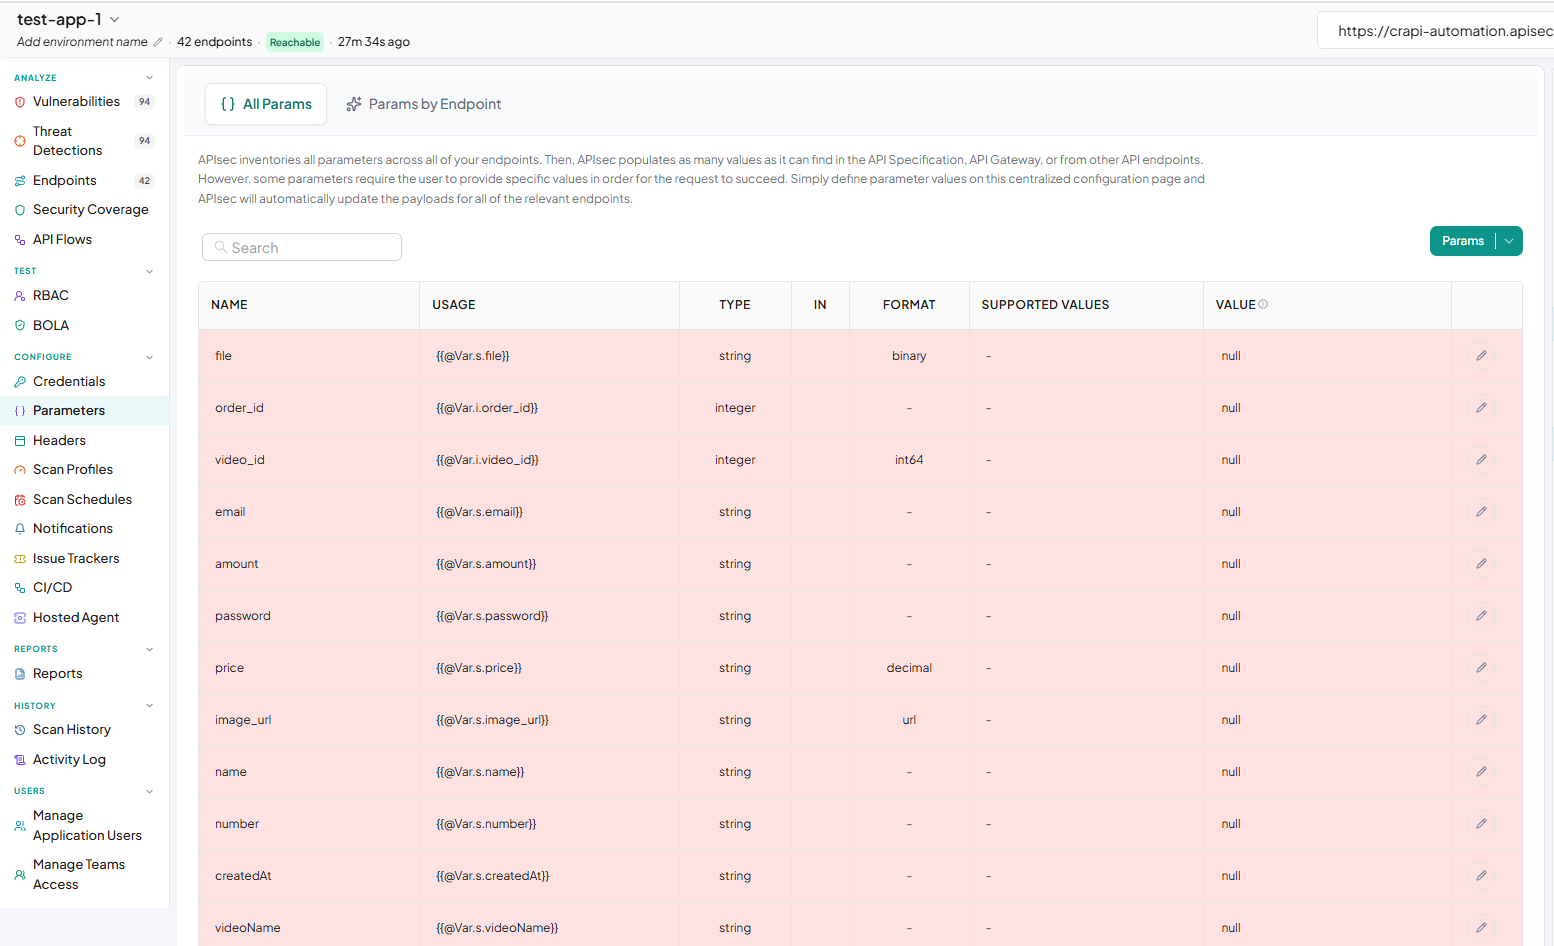Click the parameter Search field

(302, 247)
